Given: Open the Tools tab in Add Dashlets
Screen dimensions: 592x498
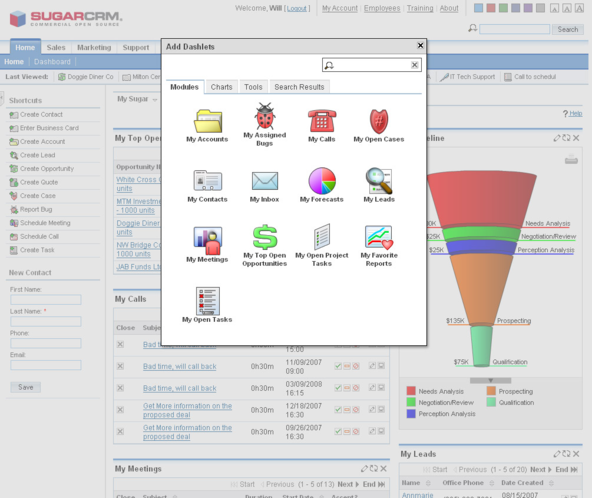Looking at the screenshot, I should 253,87.
